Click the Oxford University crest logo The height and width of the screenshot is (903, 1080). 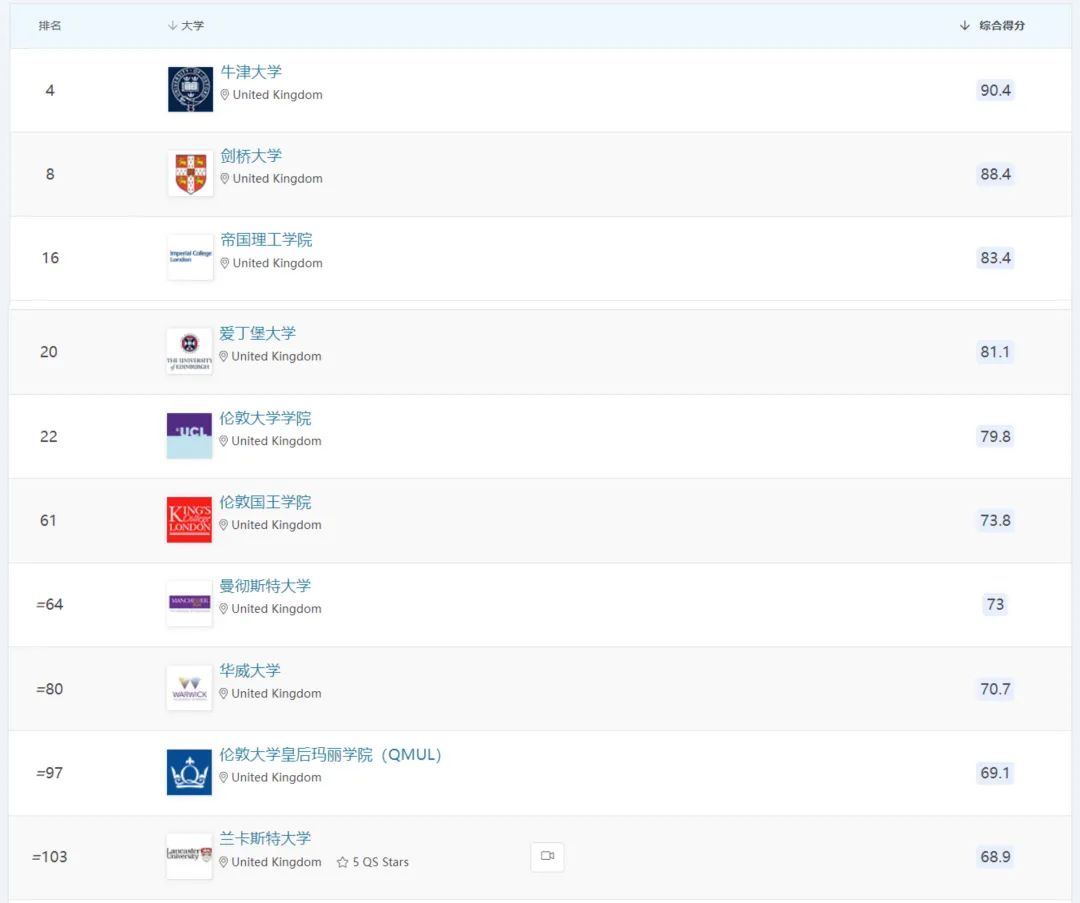point(190,90)
